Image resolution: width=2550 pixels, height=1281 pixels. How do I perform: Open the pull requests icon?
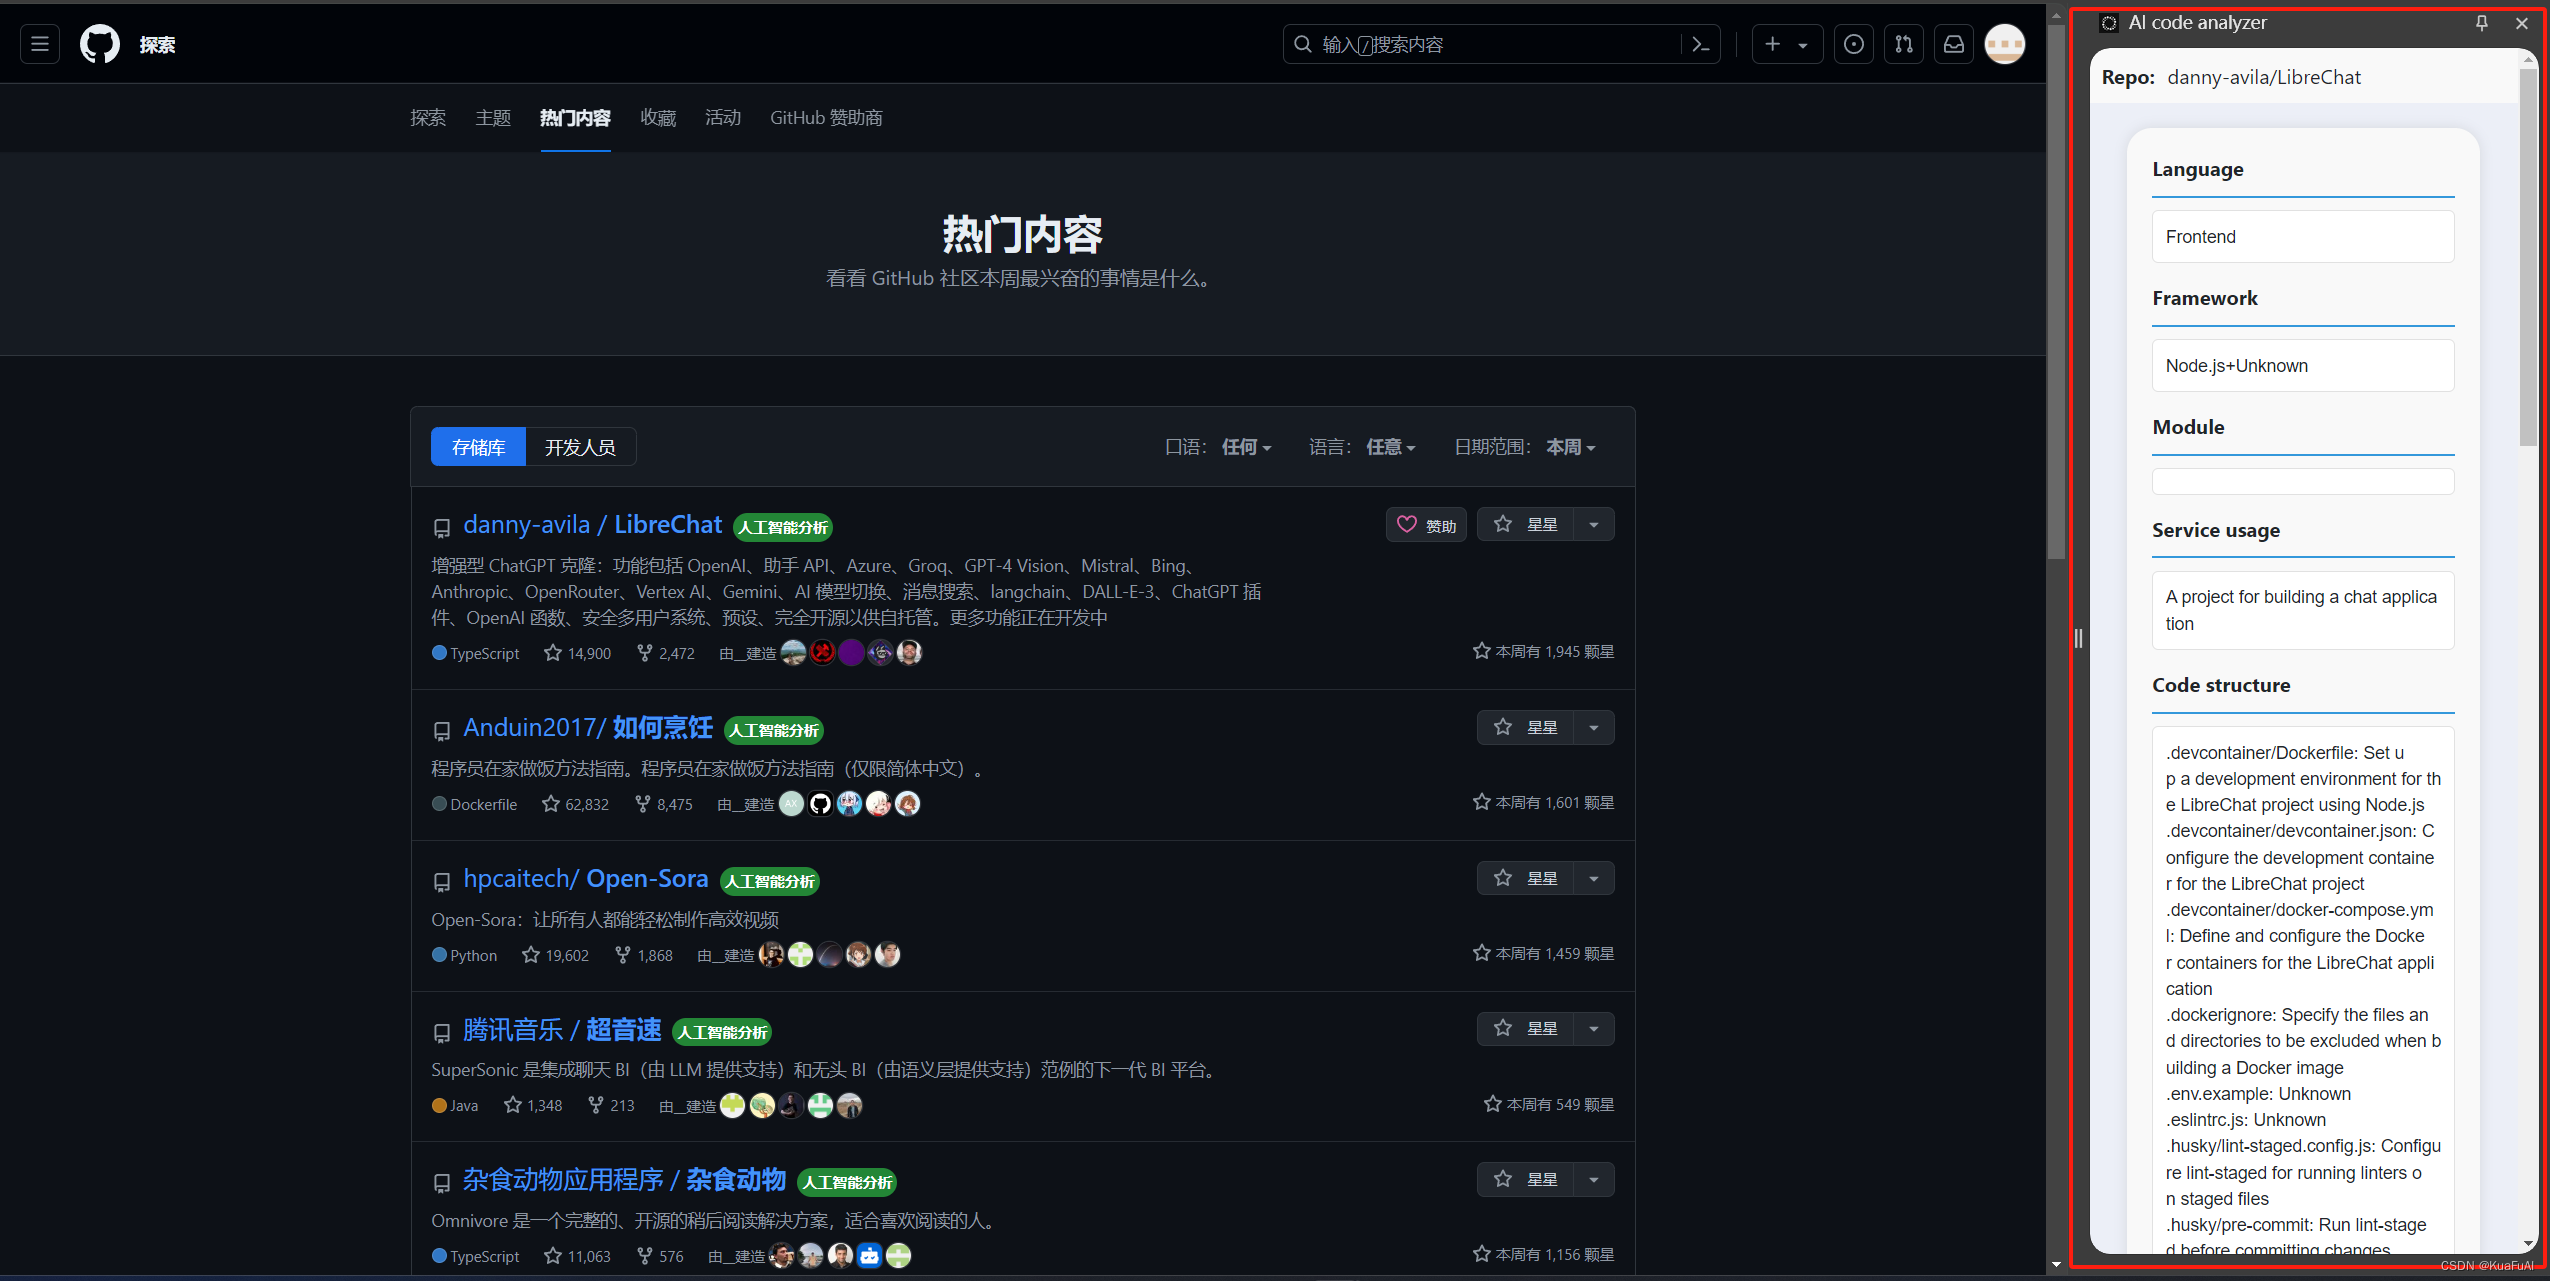[x=1904, y=44]
